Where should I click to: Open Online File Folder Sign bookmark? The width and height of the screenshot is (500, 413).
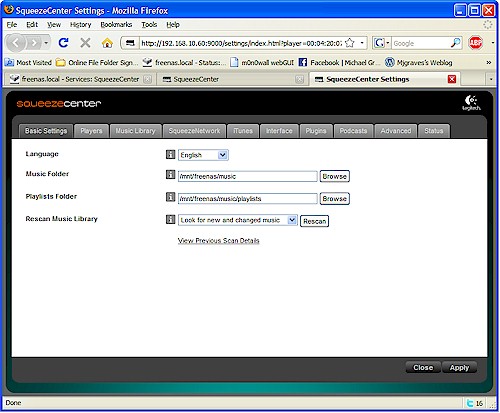97,62
